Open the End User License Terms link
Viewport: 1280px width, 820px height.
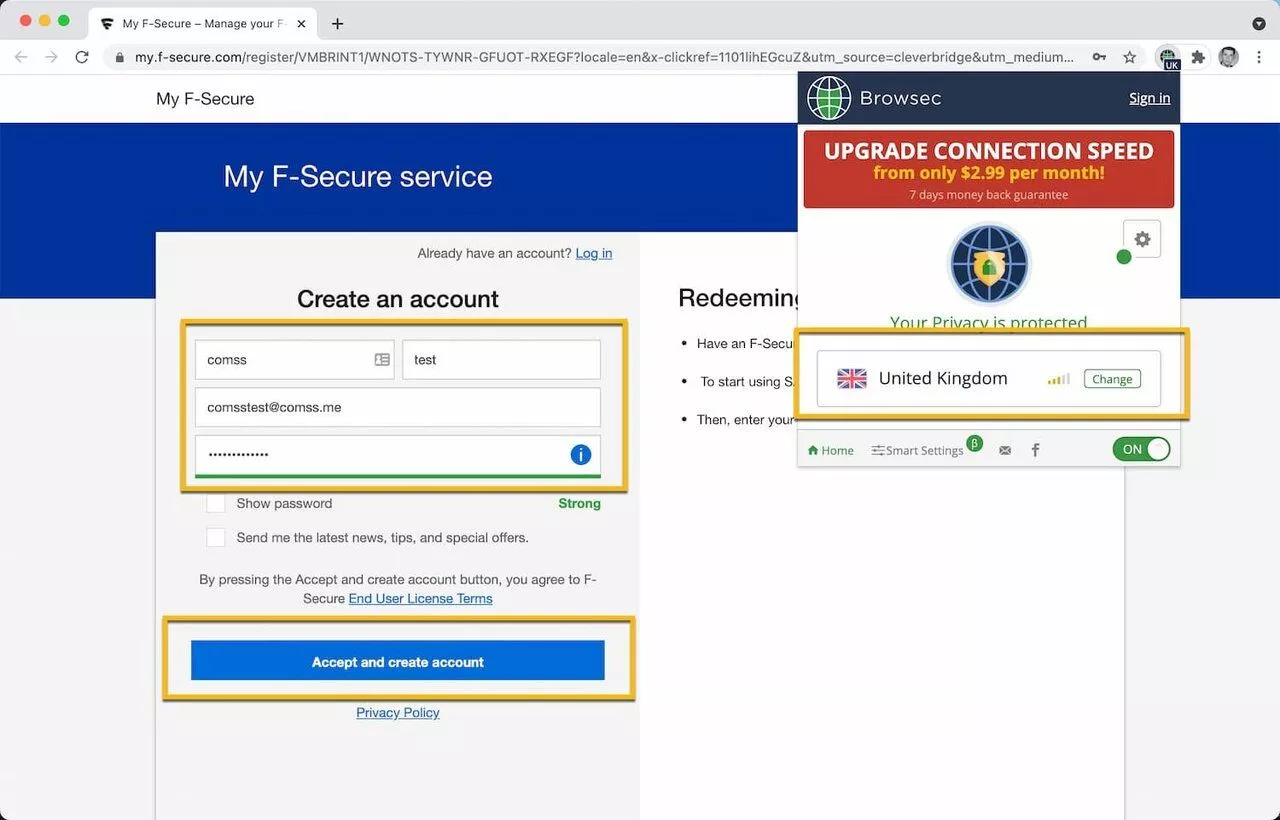(420, 598)
